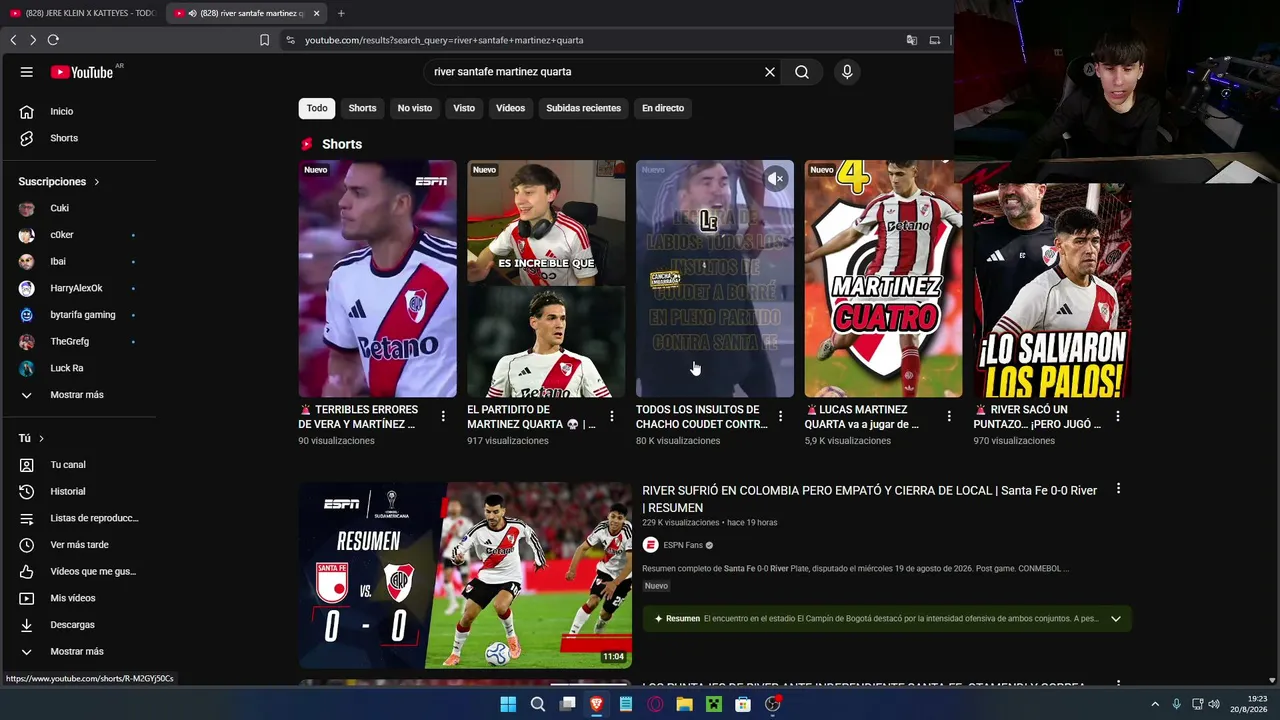The width and height of the screenshot is (1280, 720).
Task: Open the Windows Start menu
Action: tap(508, 704)
